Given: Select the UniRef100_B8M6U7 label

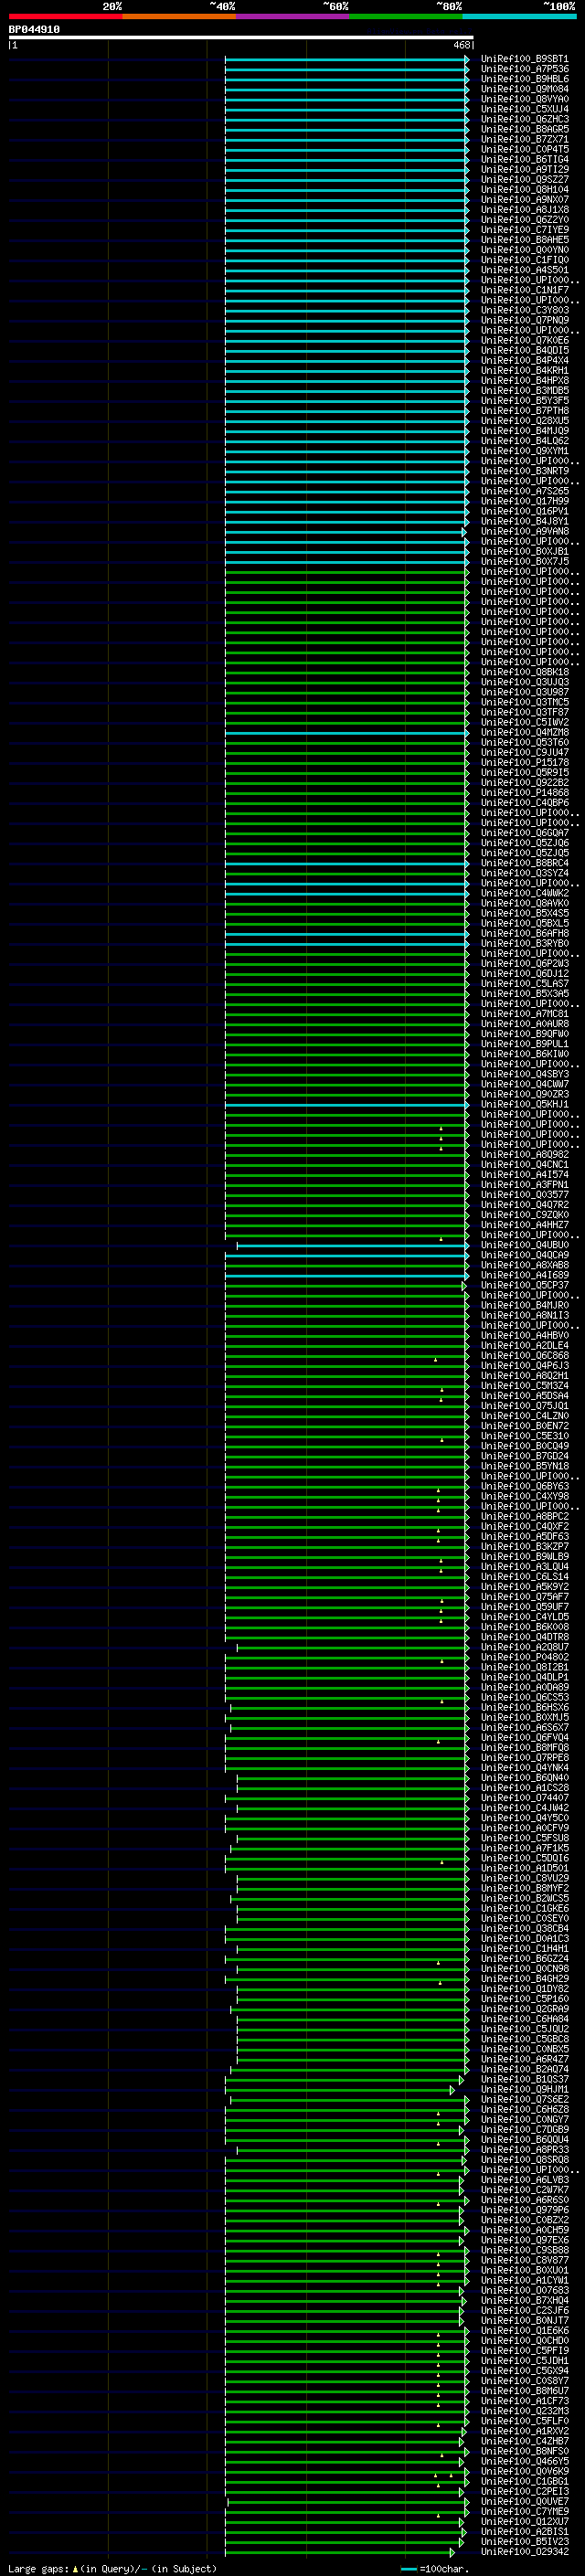Looking at the screenshot, I should tap(524, 2390).
